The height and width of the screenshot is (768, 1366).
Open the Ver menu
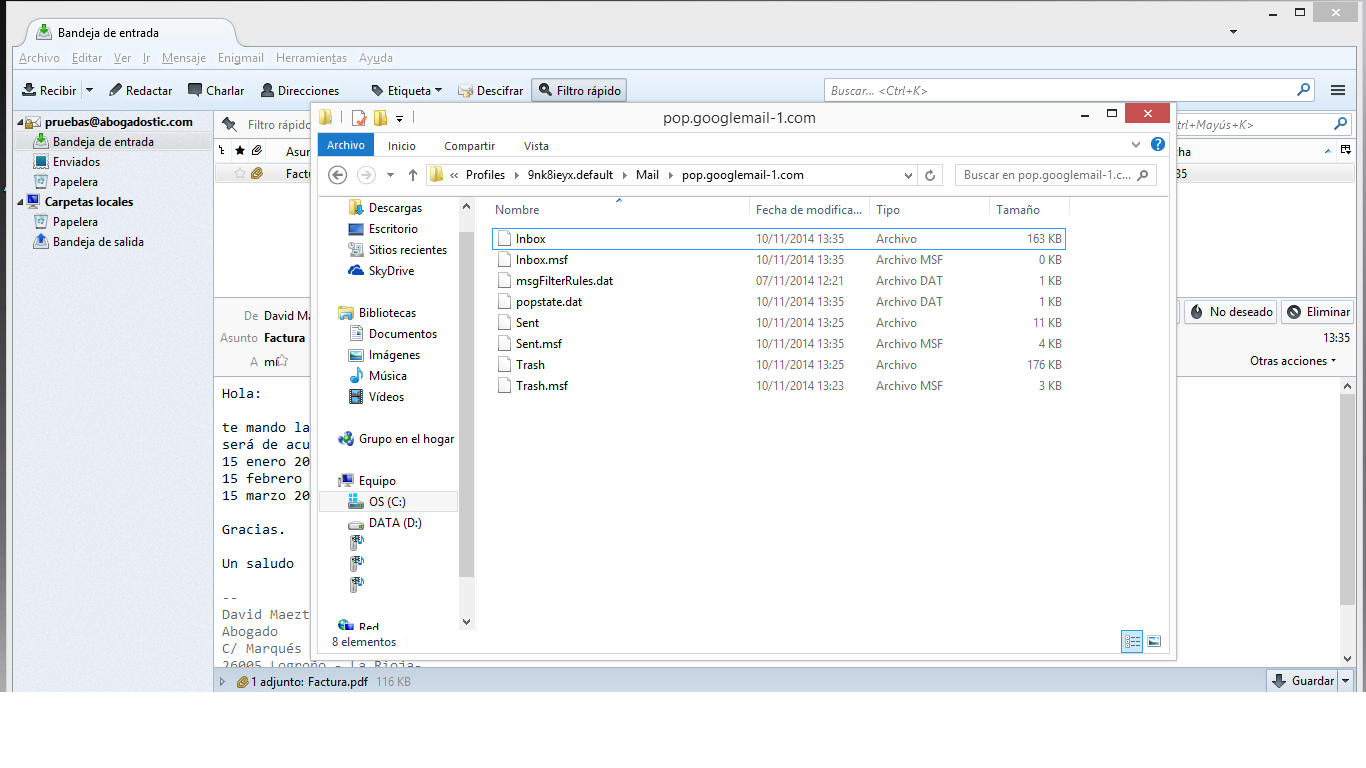pyautogui.click(x=122, y=58)
